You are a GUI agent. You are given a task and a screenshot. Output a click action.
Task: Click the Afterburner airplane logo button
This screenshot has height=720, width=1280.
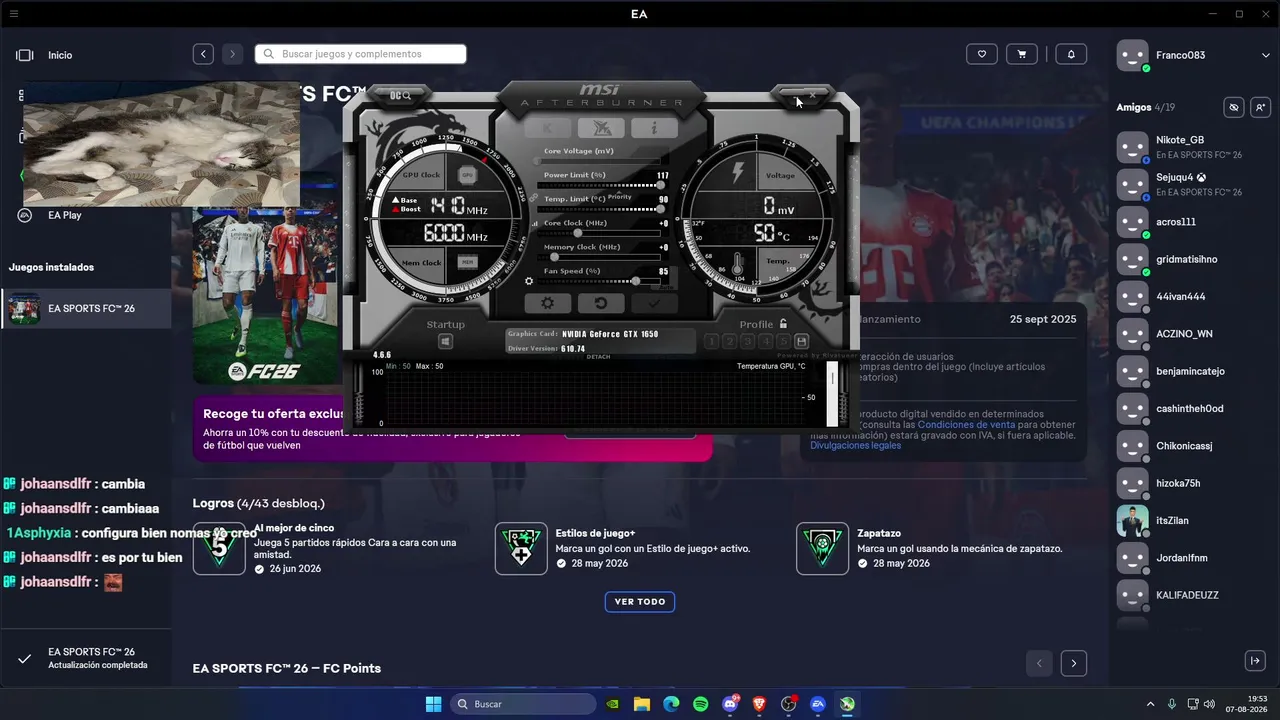[x=601, y=128]
